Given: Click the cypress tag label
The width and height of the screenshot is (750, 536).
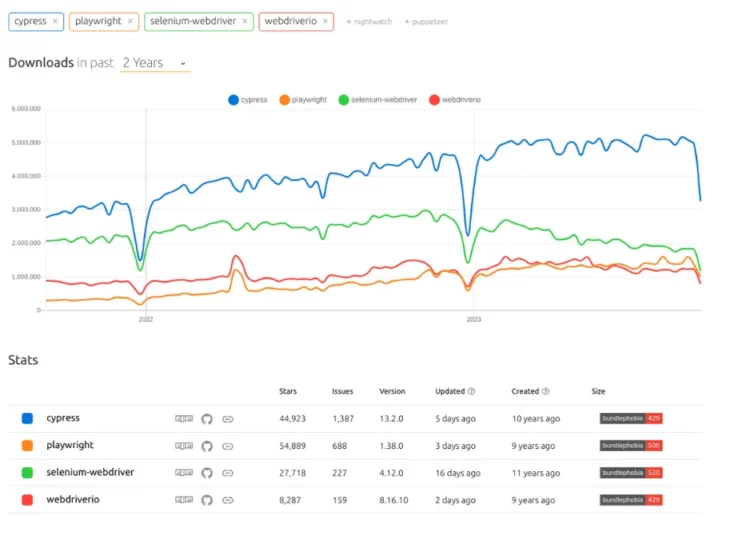Looking at the screenshot, I should 30,22.
